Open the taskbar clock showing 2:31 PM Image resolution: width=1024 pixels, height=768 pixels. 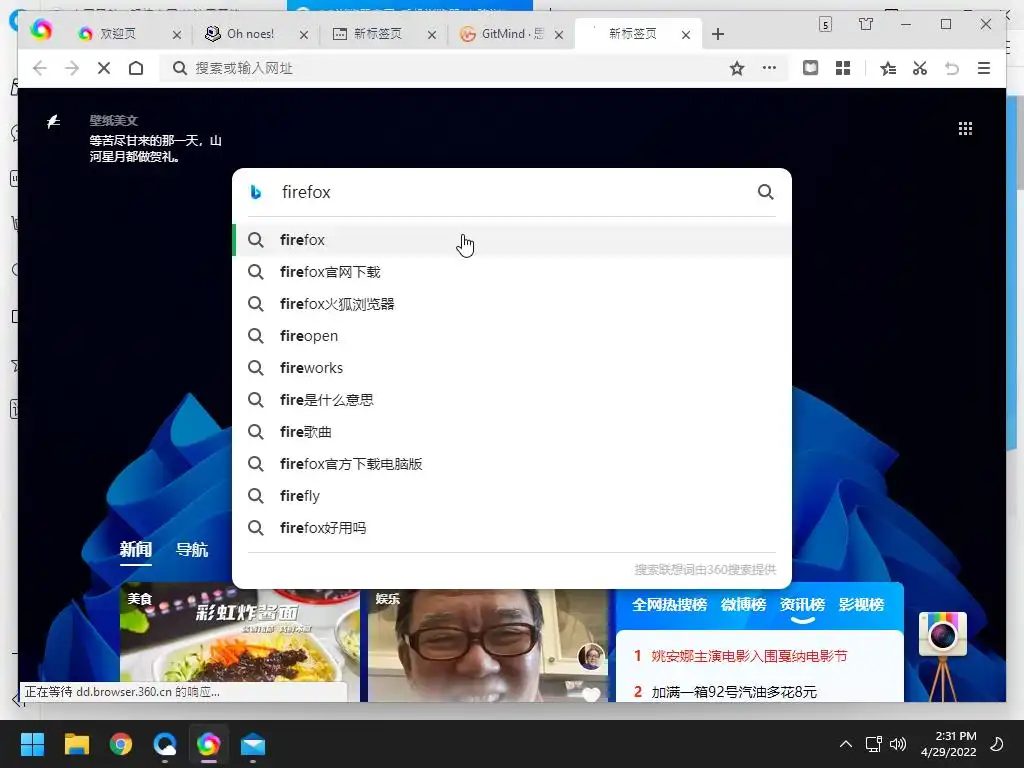tap(948, 744)
